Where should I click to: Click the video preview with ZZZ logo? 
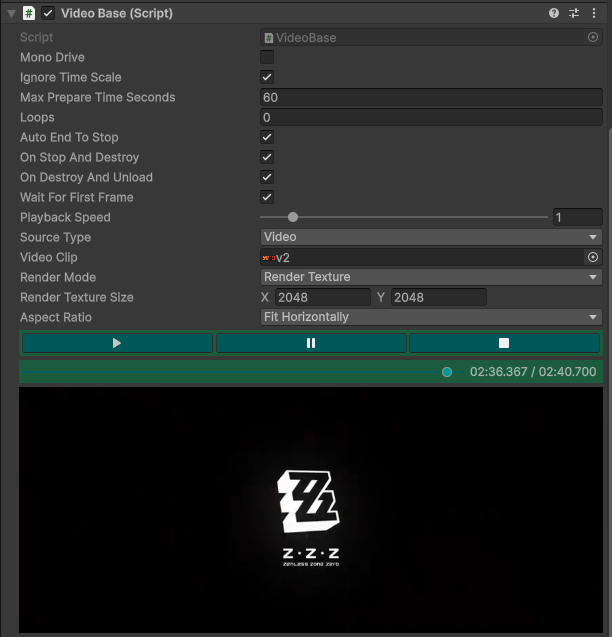pyautogui.click(x=311, y=510)
